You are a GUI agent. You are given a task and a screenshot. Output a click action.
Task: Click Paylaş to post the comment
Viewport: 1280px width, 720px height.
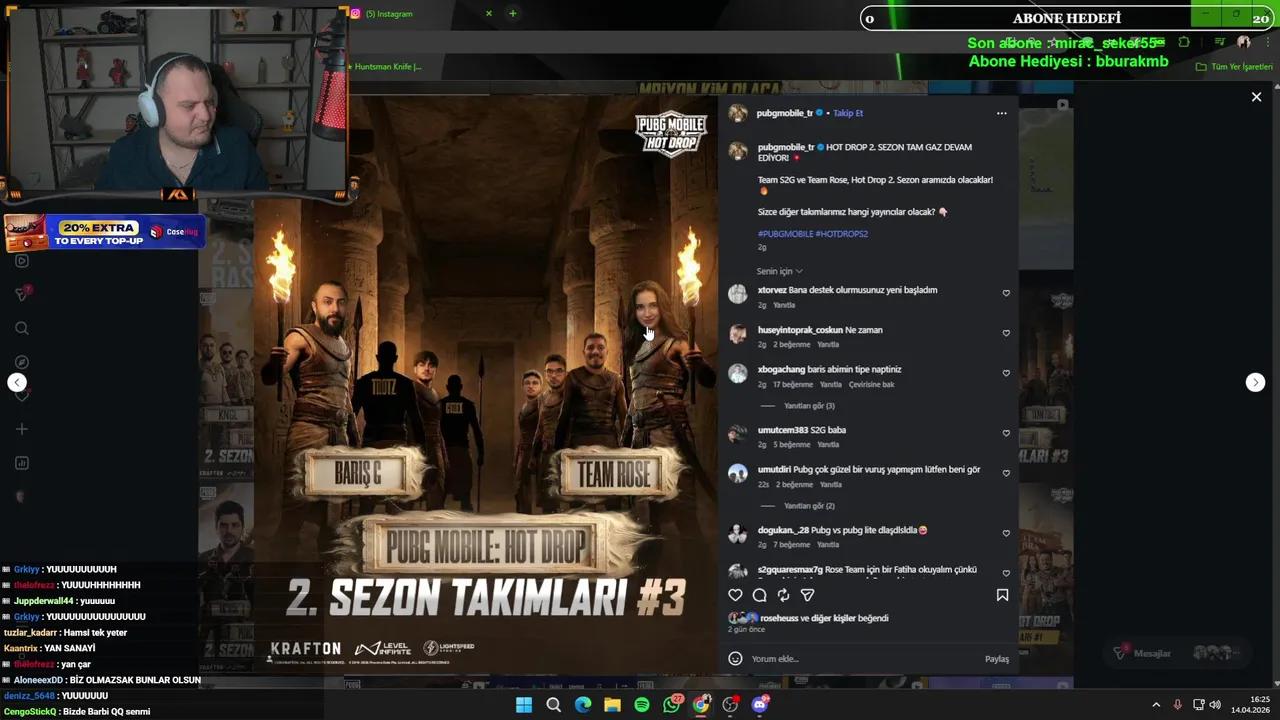click(996, 659)
